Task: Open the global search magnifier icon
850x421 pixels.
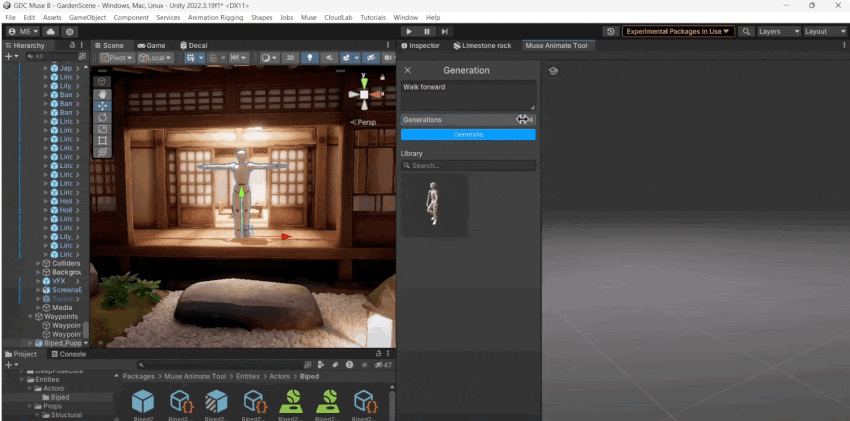Action: pyautogui.click(x=746, y=31)
